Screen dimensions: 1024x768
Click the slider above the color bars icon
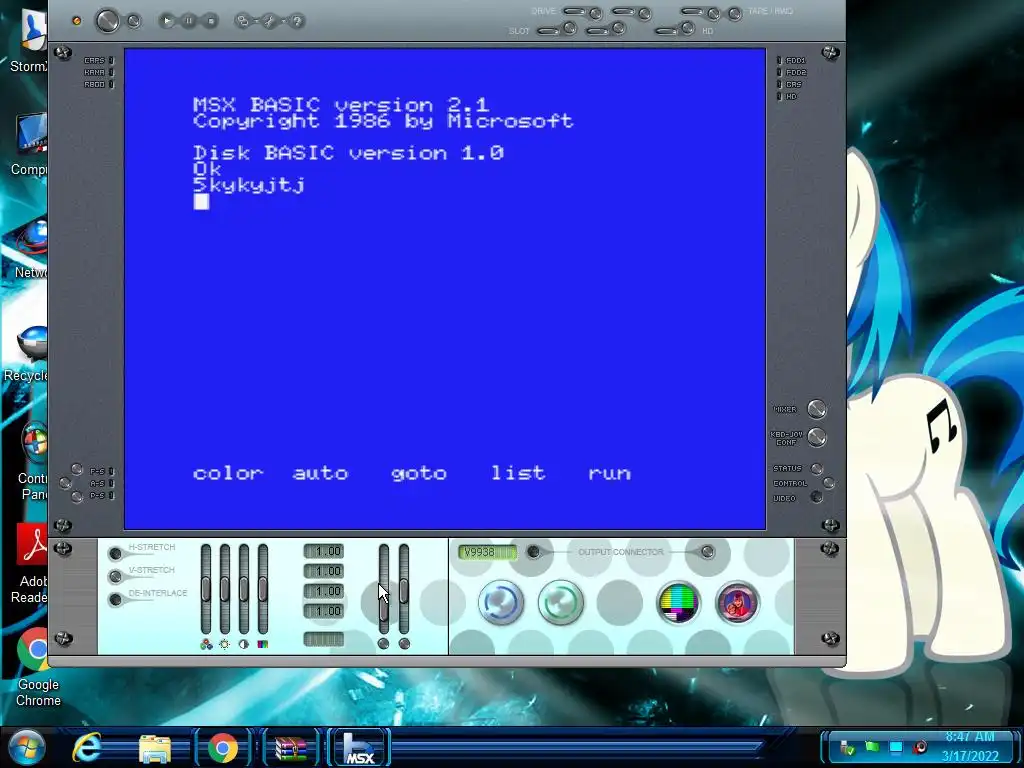coord(263,589)
